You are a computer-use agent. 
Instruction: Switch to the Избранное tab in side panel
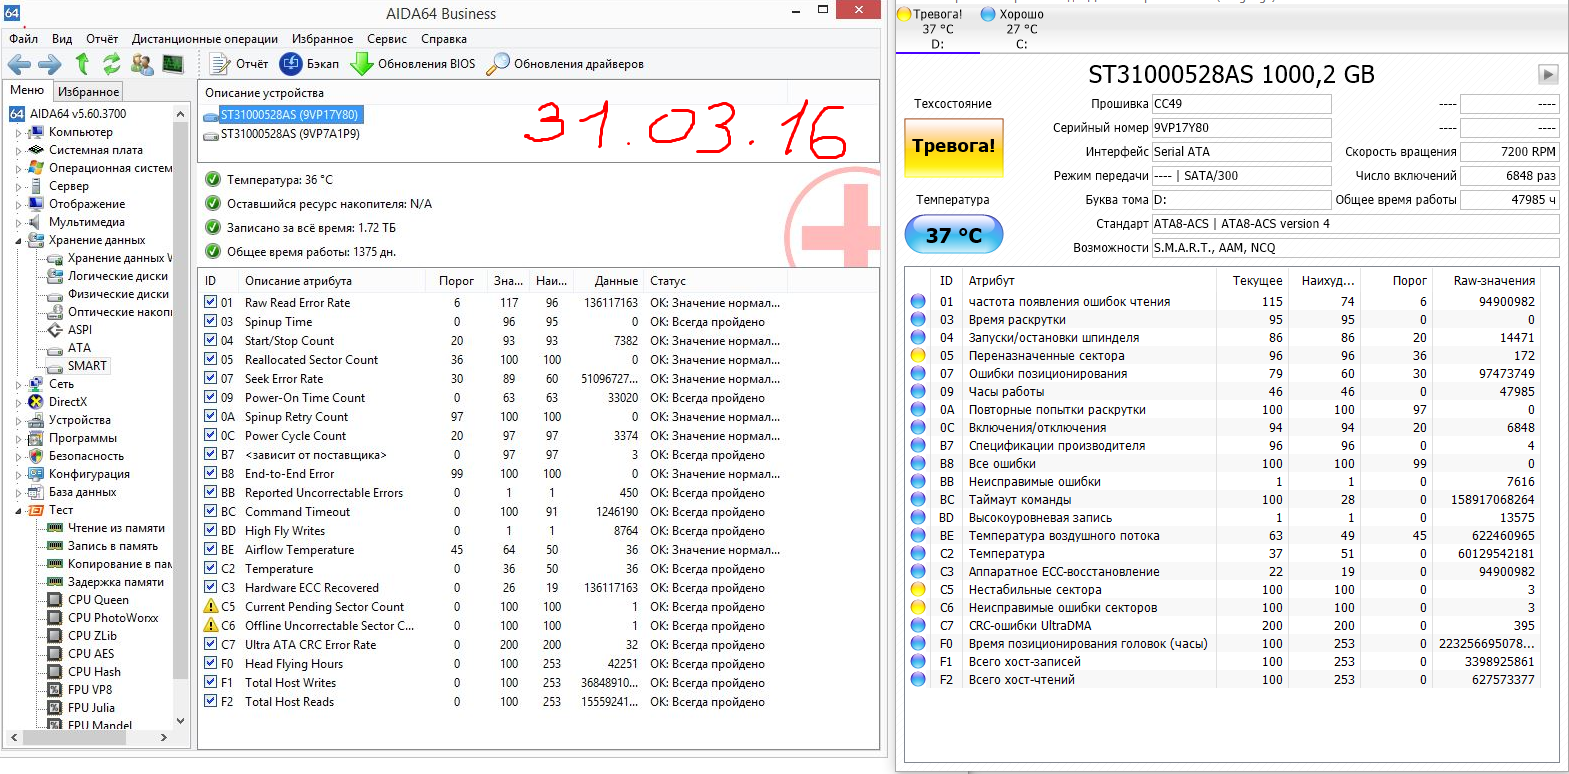(x=88, y=92)
